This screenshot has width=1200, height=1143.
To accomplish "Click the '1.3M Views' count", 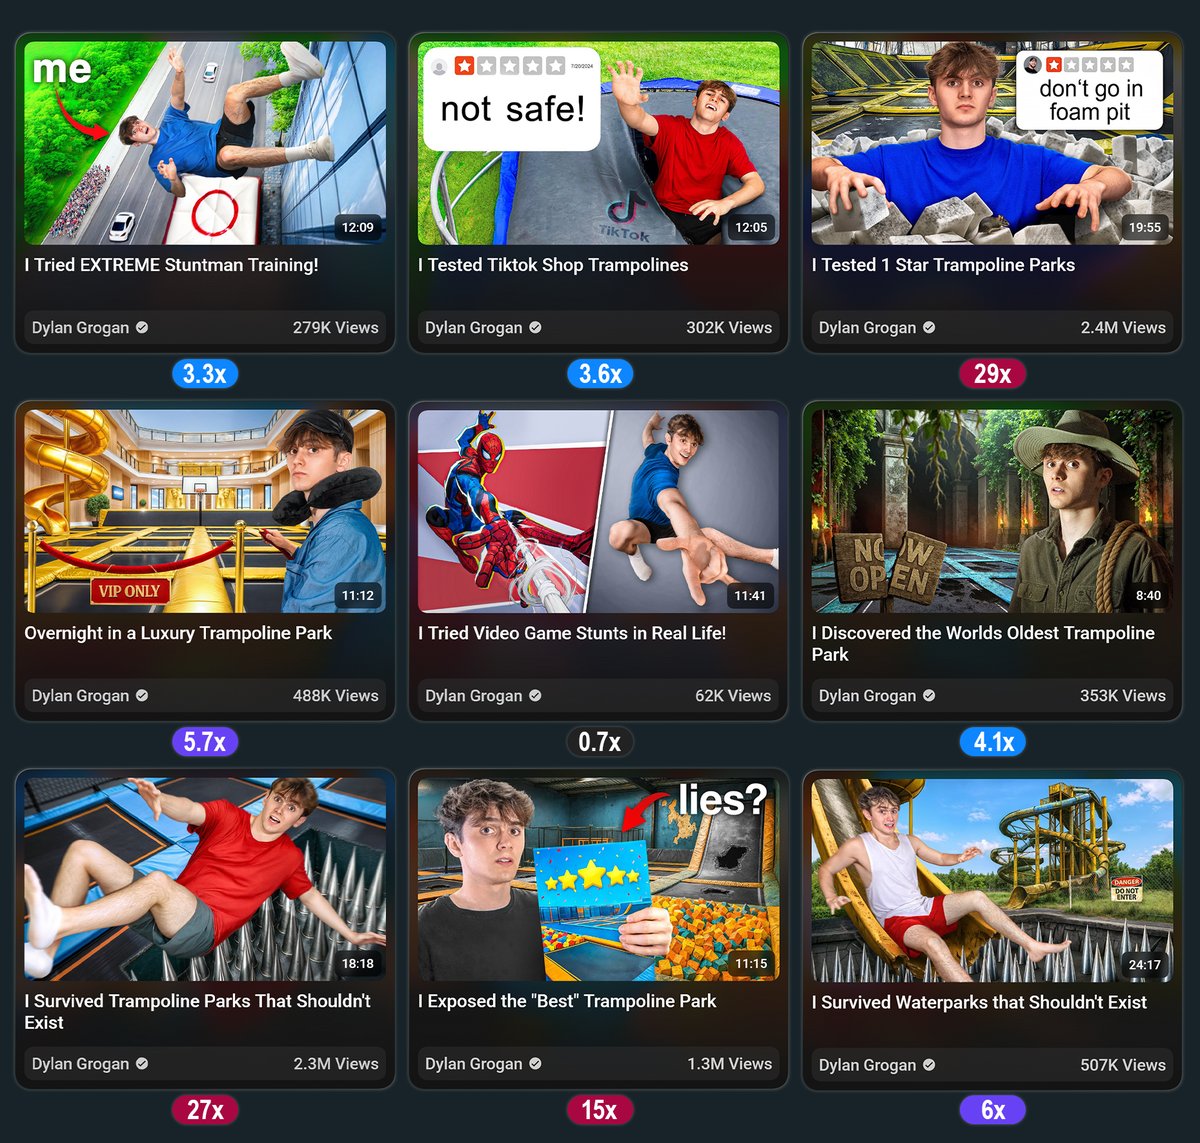I will tap(729, 1063).
